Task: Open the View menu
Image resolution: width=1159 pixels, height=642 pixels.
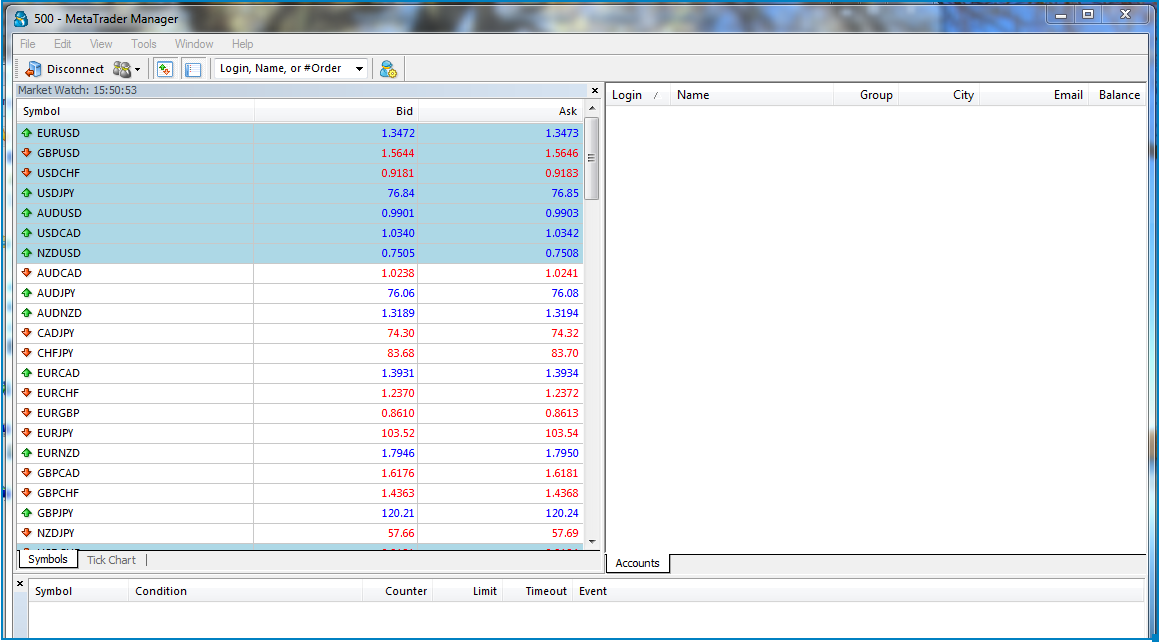Action: point(101,44)
